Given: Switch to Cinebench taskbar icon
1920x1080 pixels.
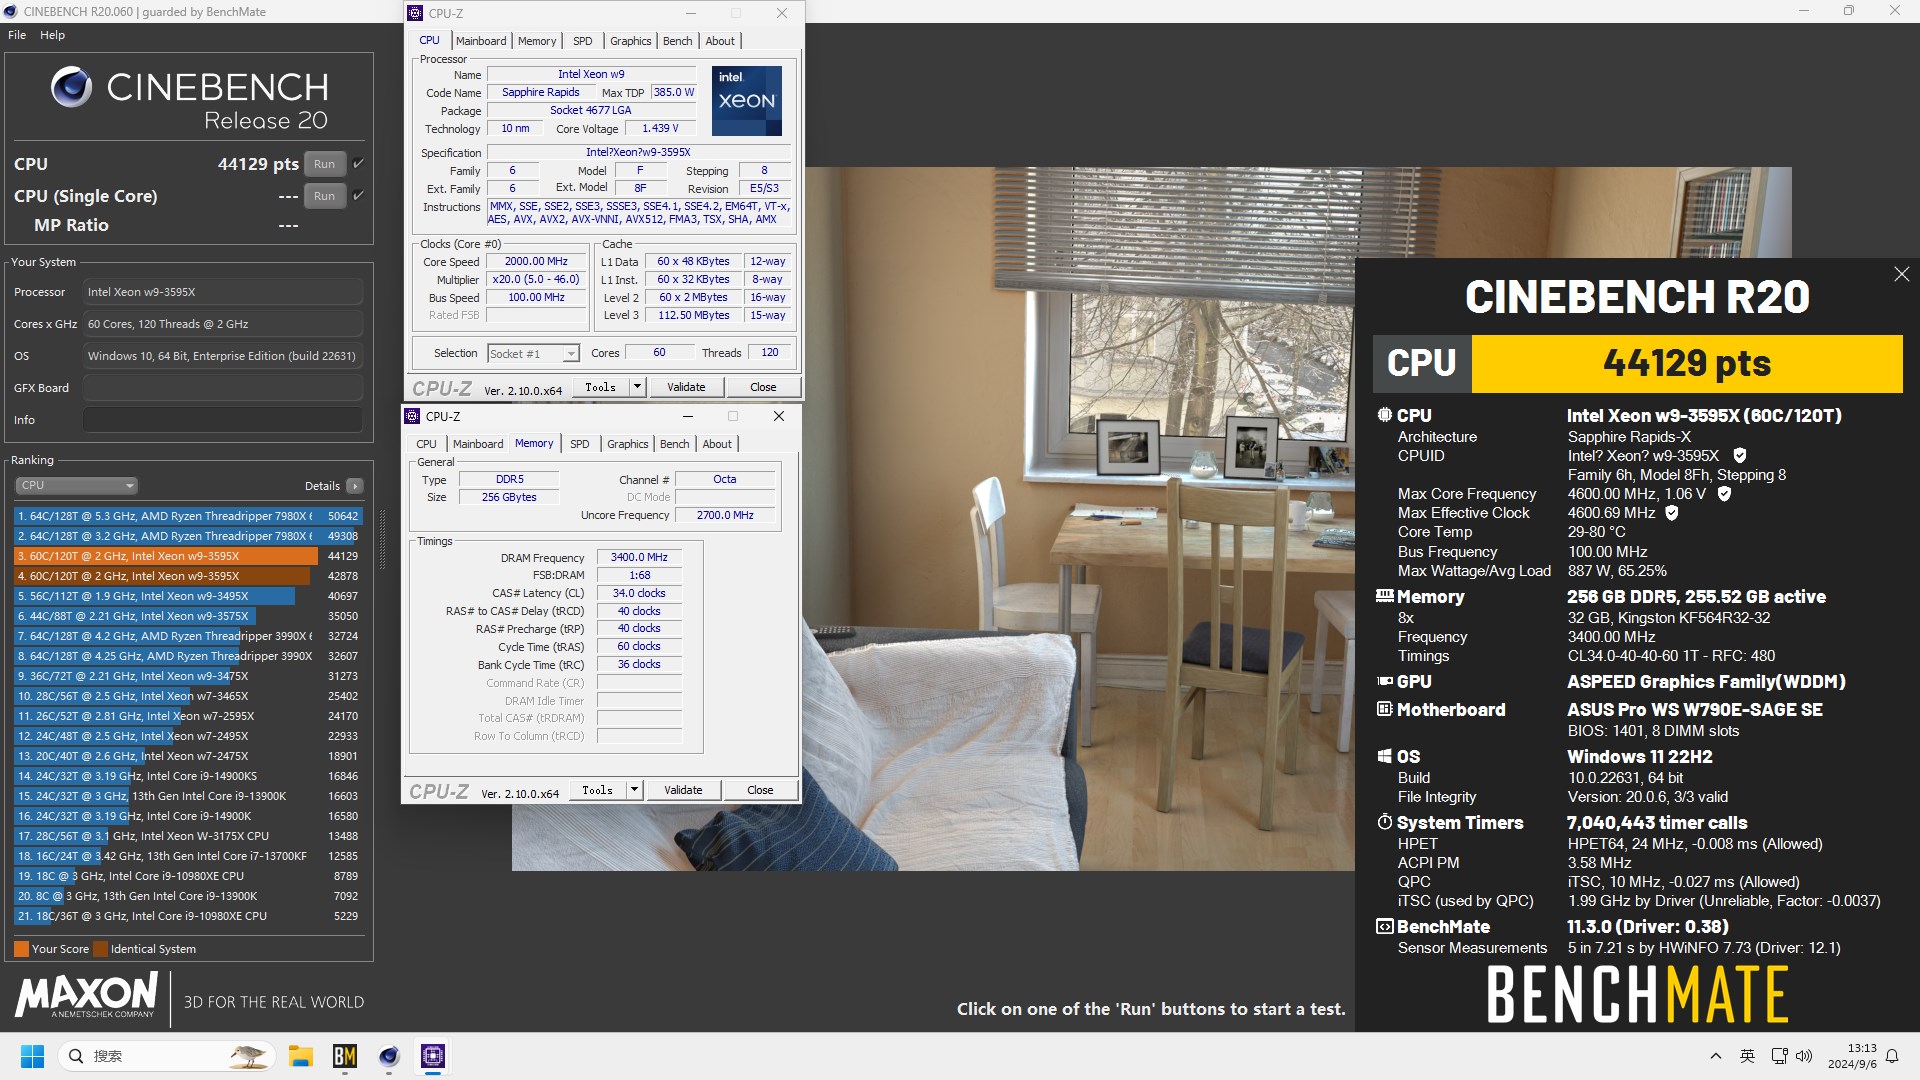Looking at the screenshot, I should [389, 1056].
